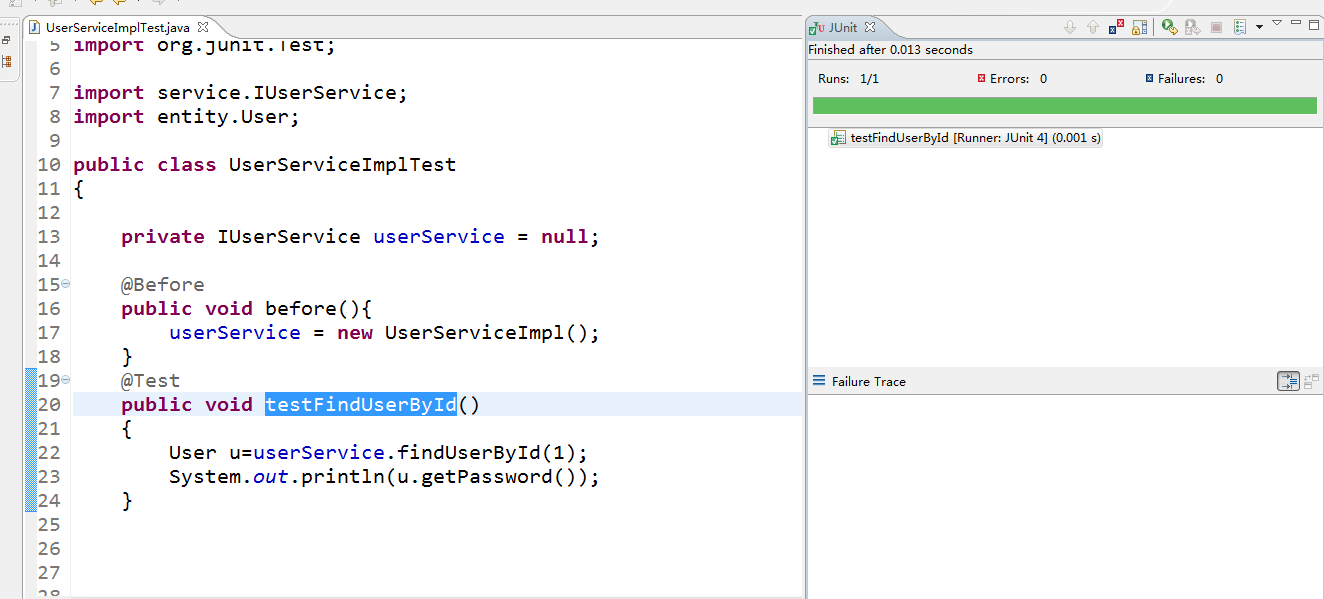Viewport: 1324px width, 599px height.
Task: Select testFindUserById in the JUnit results
Action: coord(966,138)
